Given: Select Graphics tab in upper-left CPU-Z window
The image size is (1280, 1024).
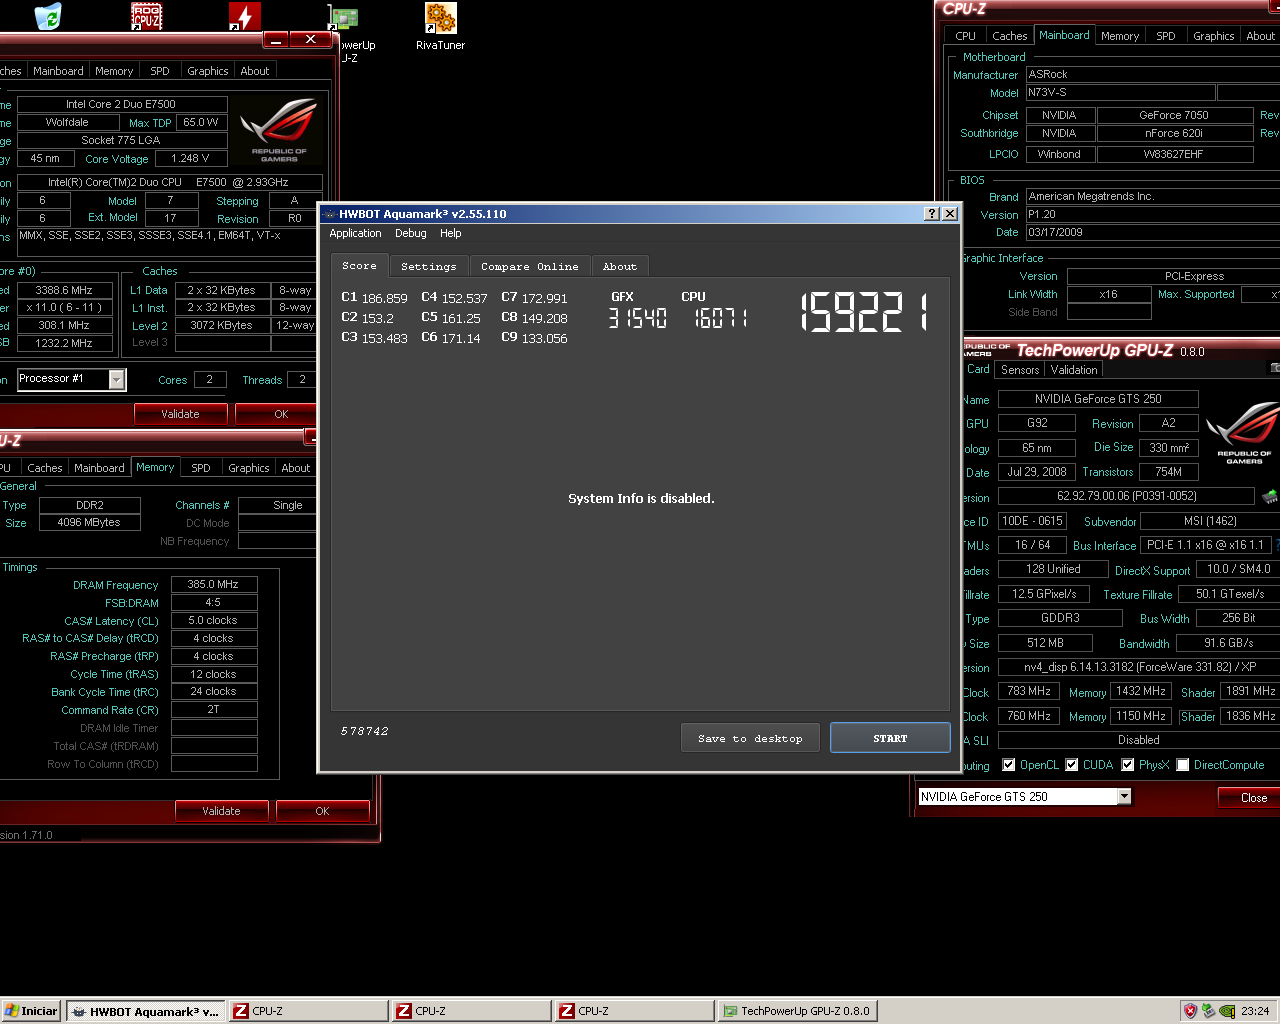Looking at the screenshot, I should coord(207,71).
